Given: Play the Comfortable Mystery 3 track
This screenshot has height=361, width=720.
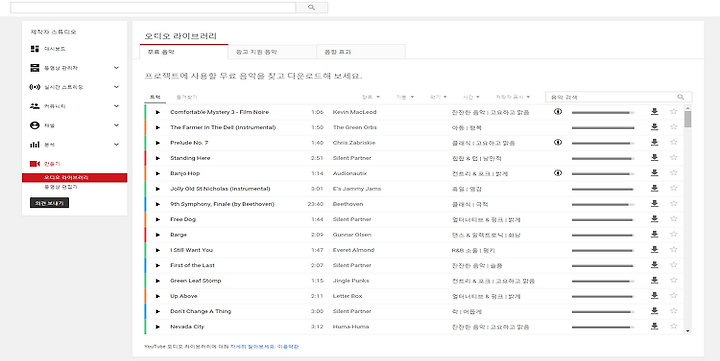Looking at the screenshot, I should tap(158, 112).
